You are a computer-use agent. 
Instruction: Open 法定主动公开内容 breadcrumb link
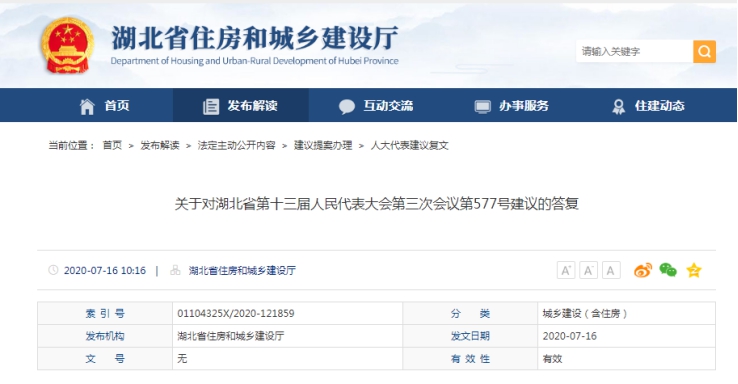pyautogui.click(x=236, y=145)
